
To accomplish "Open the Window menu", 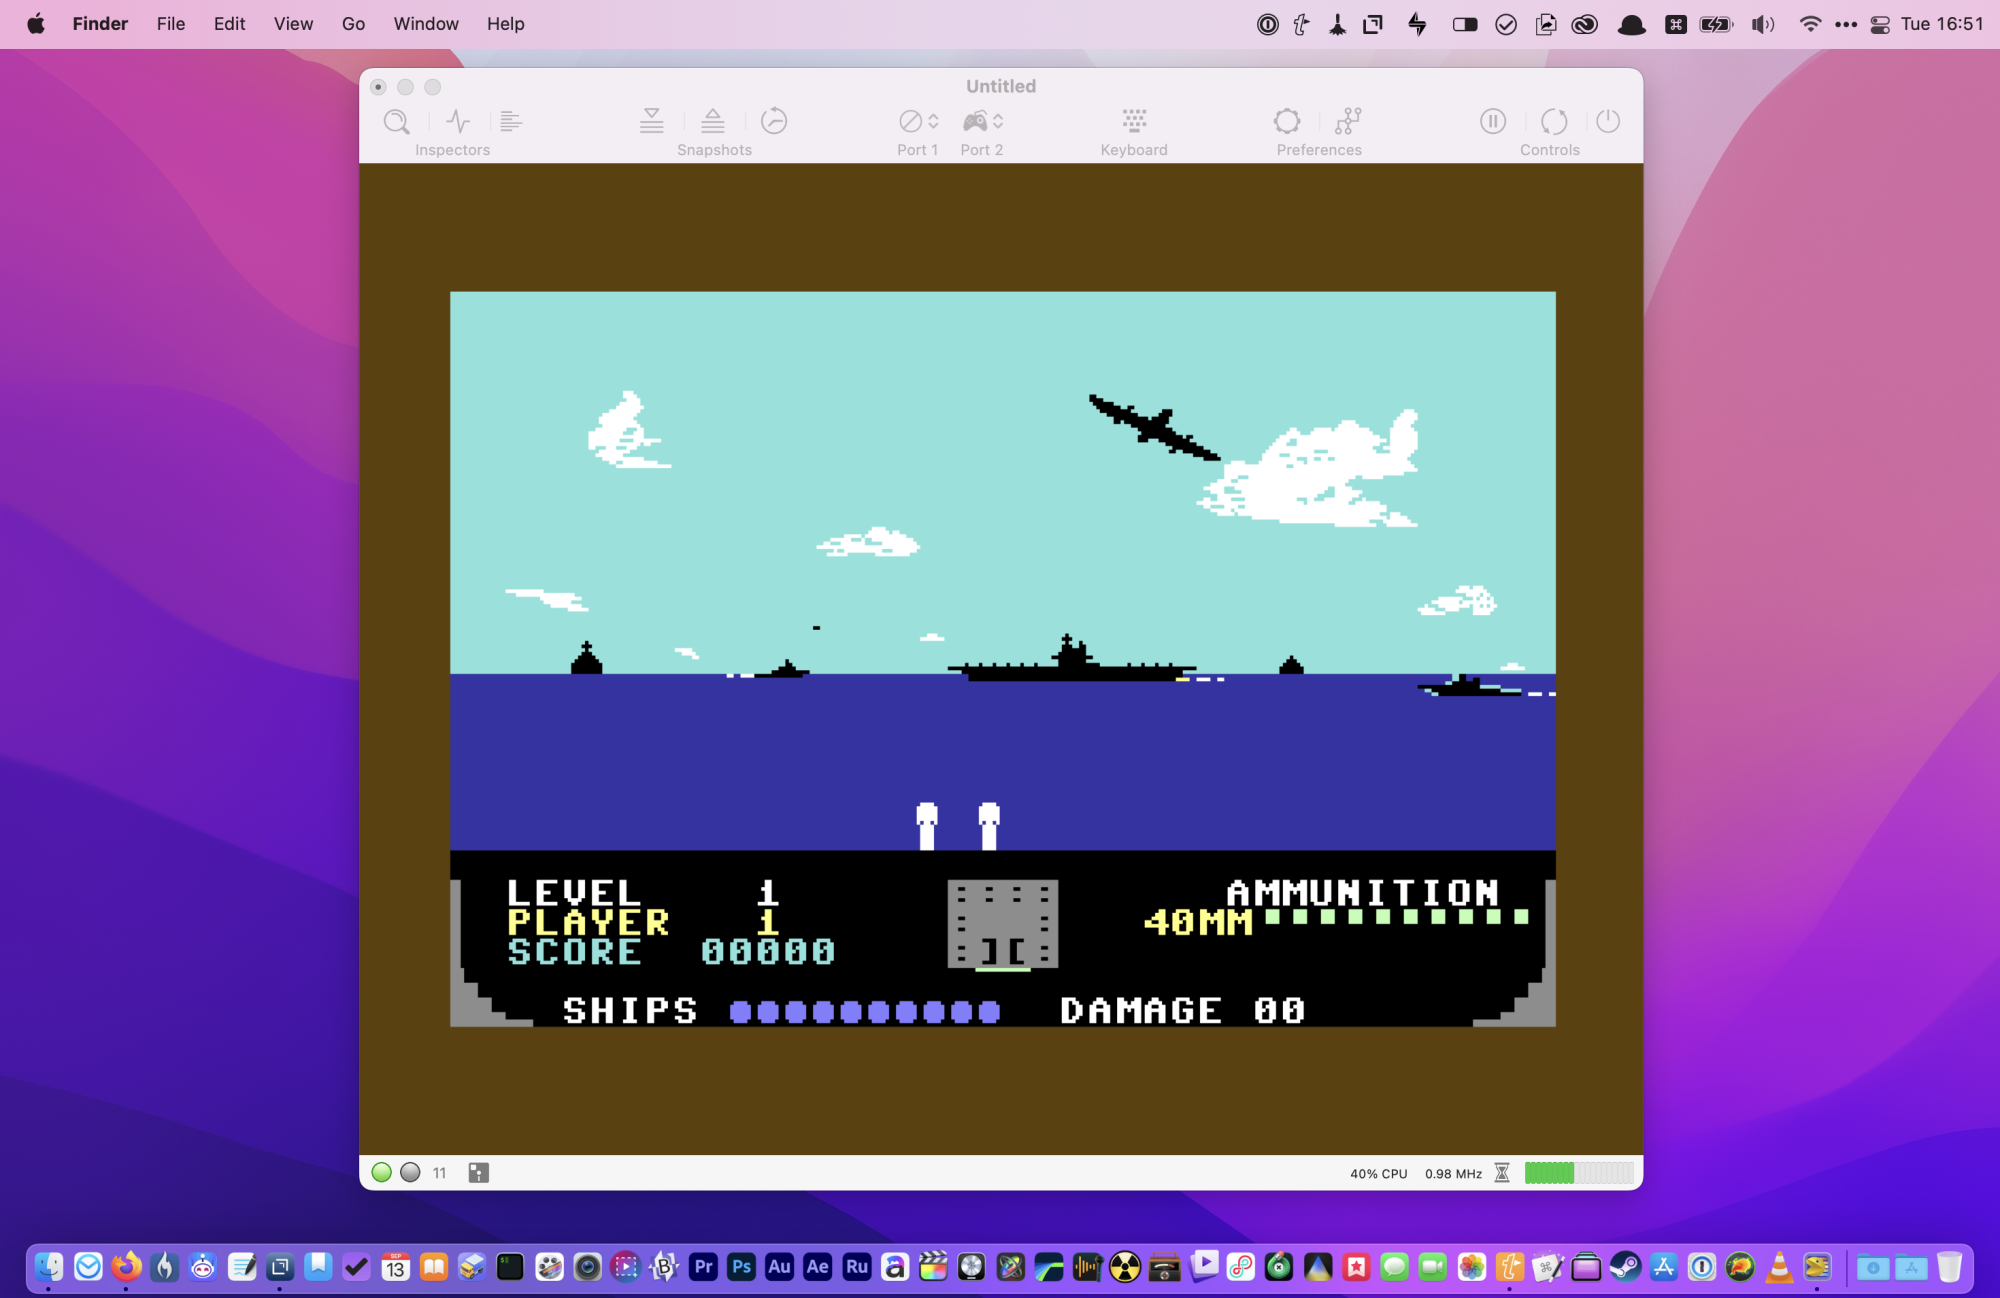I will [425, 24].
